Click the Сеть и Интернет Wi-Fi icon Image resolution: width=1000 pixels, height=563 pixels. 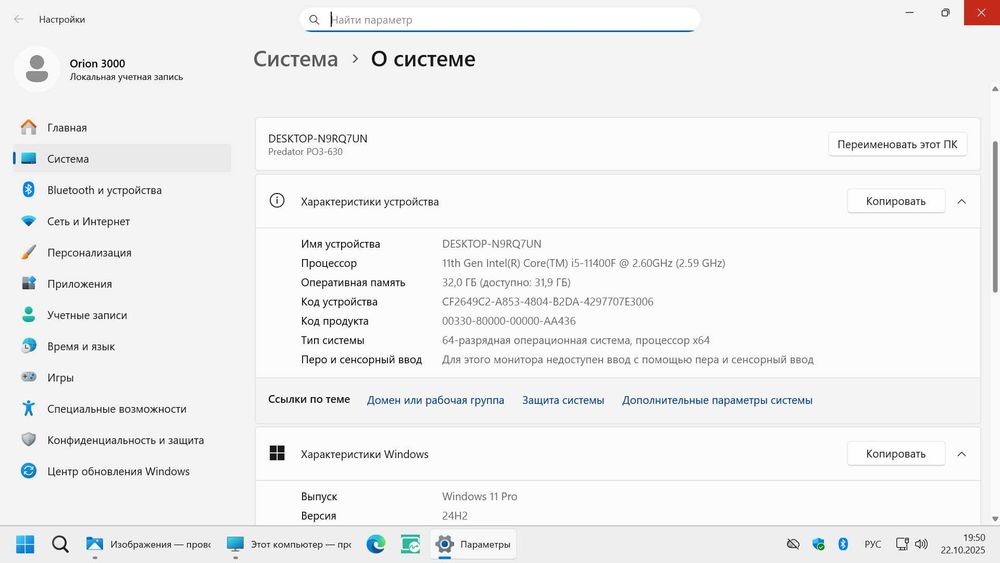pyautogui.click(x=29, y=221)
